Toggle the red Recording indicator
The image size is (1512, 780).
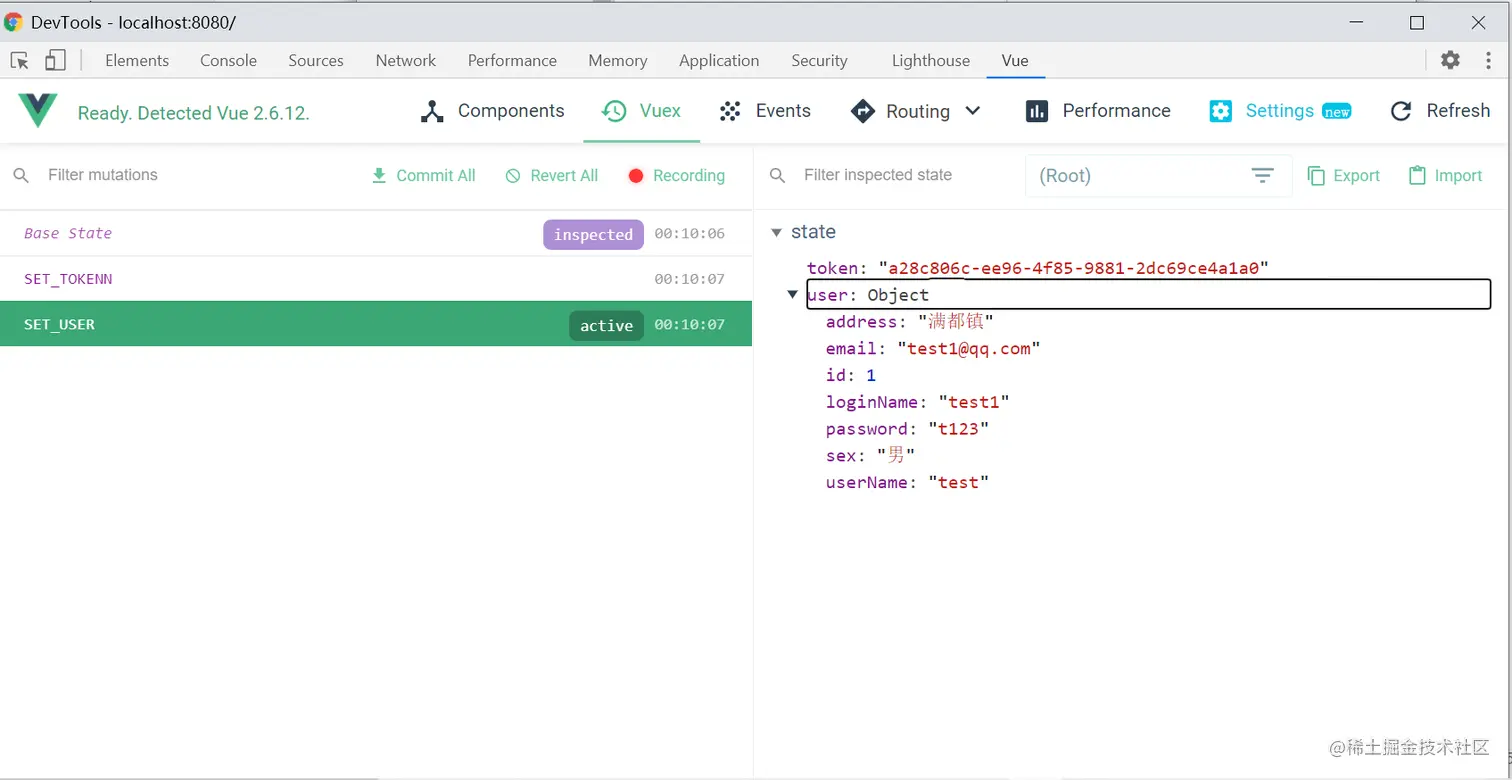[x=636, y=176]
